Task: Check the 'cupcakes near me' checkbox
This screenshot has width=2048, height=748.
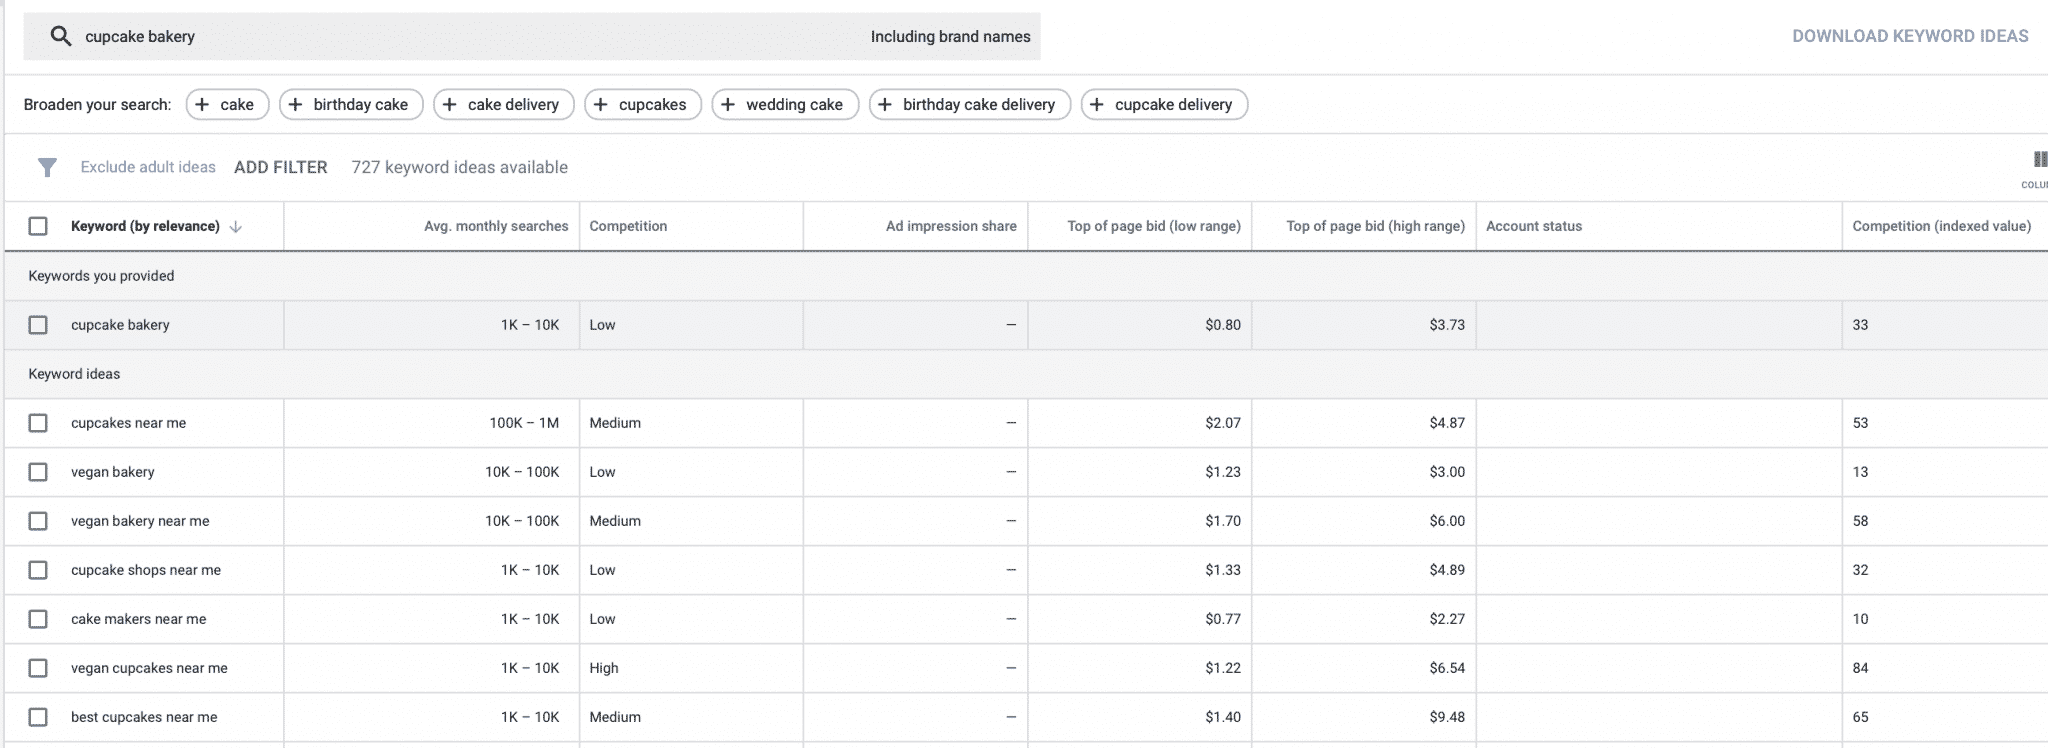Action: coord(38,423)
